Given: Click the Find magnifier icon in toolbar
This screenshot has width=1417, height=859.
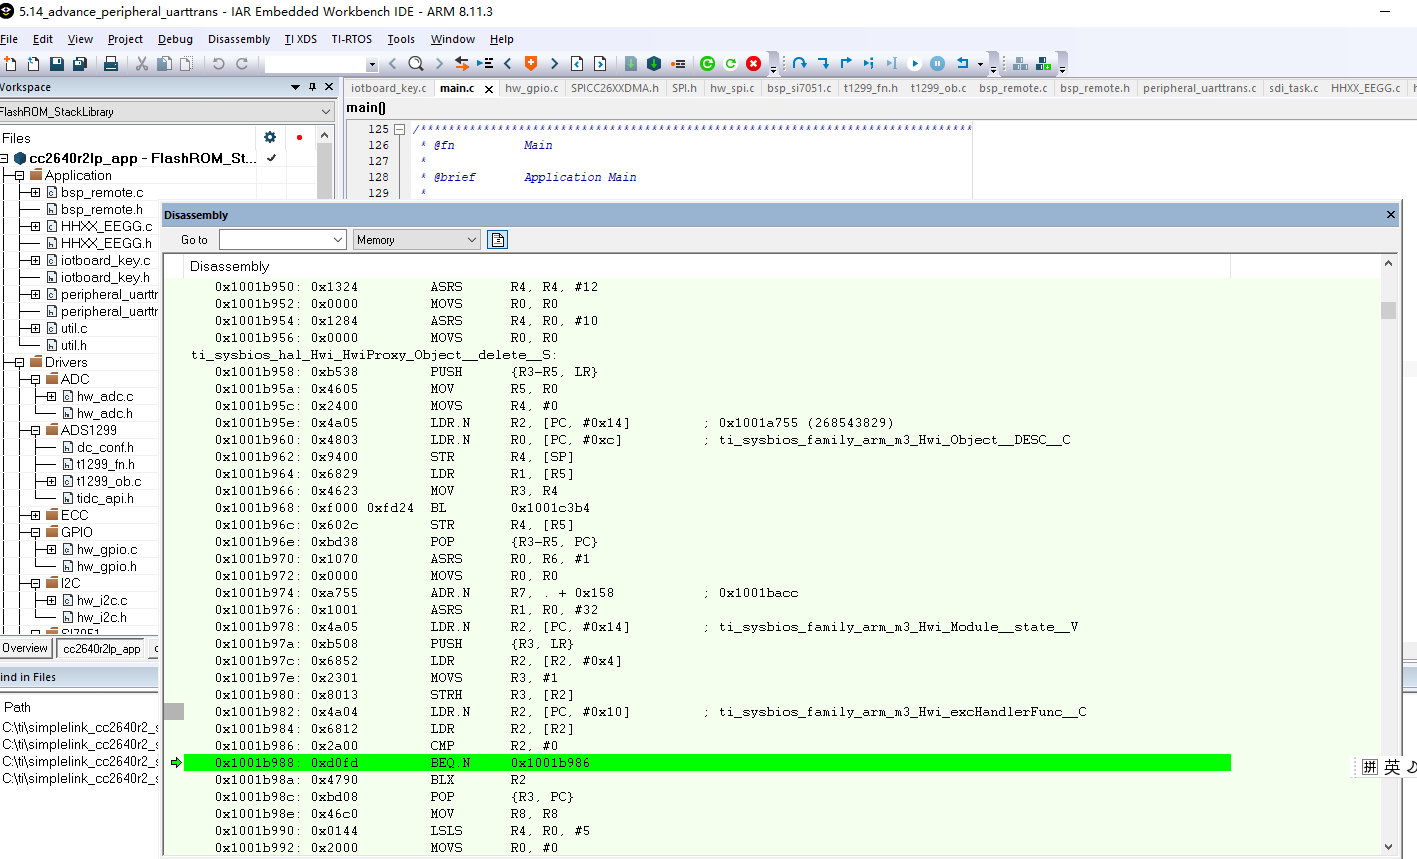Looking at the screenshot, I should 416,64.
